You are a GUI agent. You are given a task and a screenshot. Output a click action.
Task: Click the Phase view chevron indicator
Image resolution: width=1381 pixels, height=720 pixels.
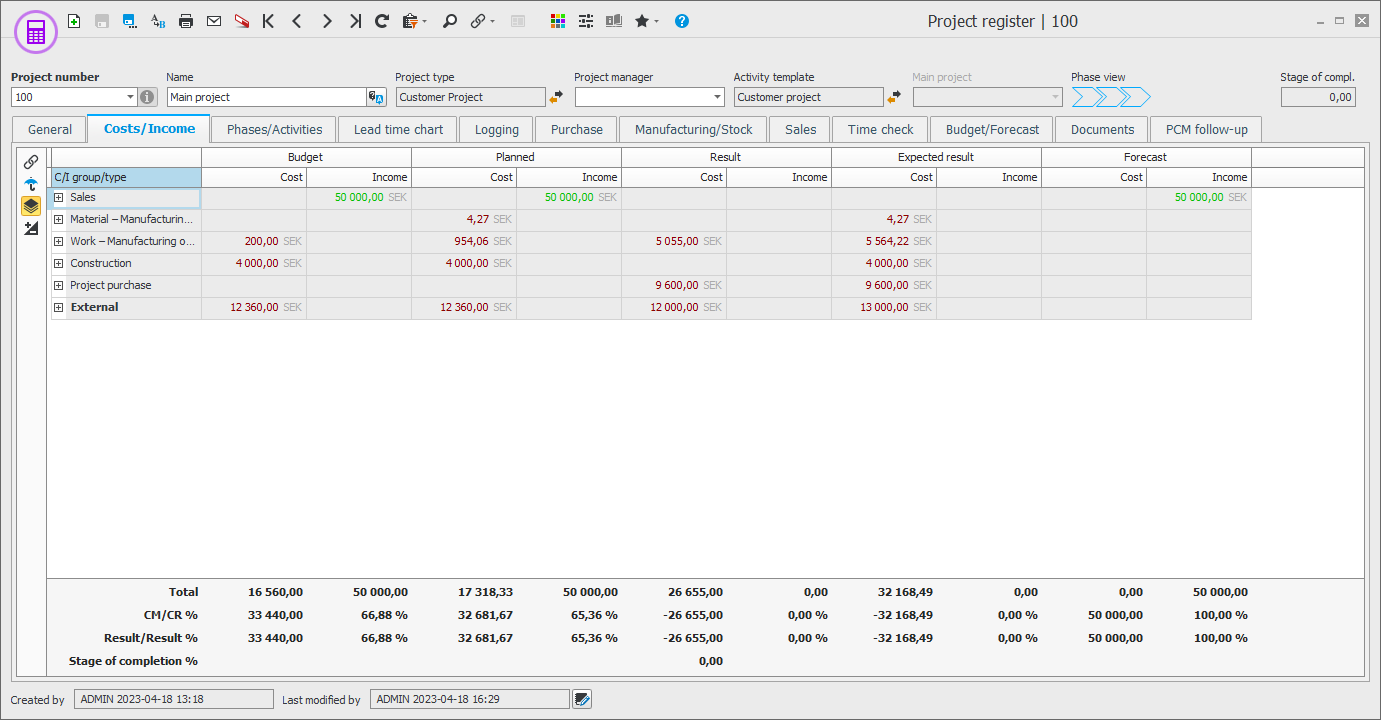click(1112, 97)
